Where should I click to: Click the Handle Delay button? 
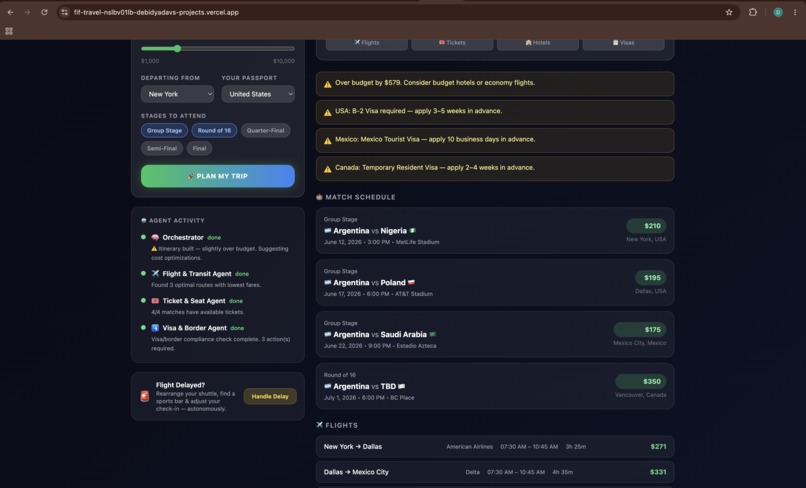[270, 396]
